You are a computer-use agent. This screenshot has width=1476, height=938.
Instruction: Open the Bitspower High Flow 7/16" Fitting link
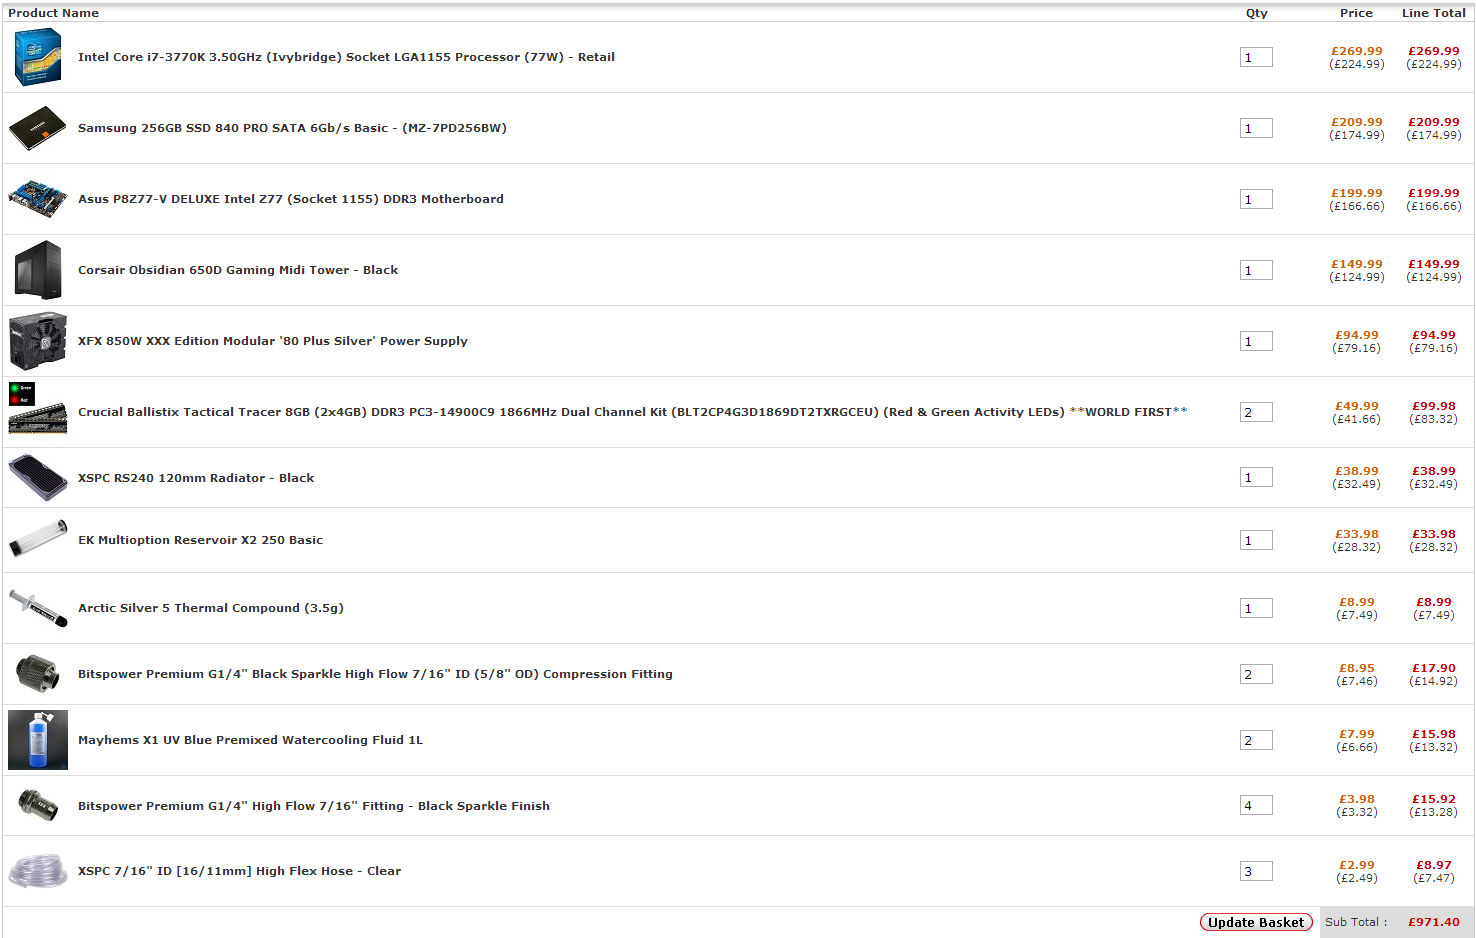314,806
